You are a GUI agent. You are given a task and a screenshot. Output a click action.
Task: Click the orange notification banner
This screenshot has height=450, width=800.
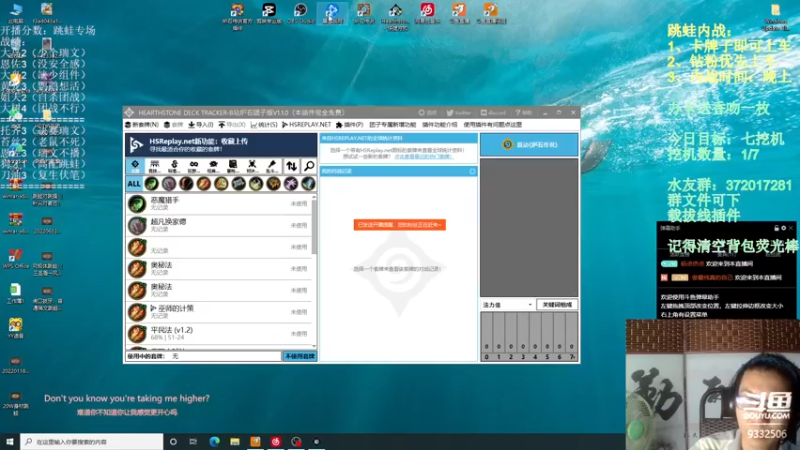tap(399, 225)
